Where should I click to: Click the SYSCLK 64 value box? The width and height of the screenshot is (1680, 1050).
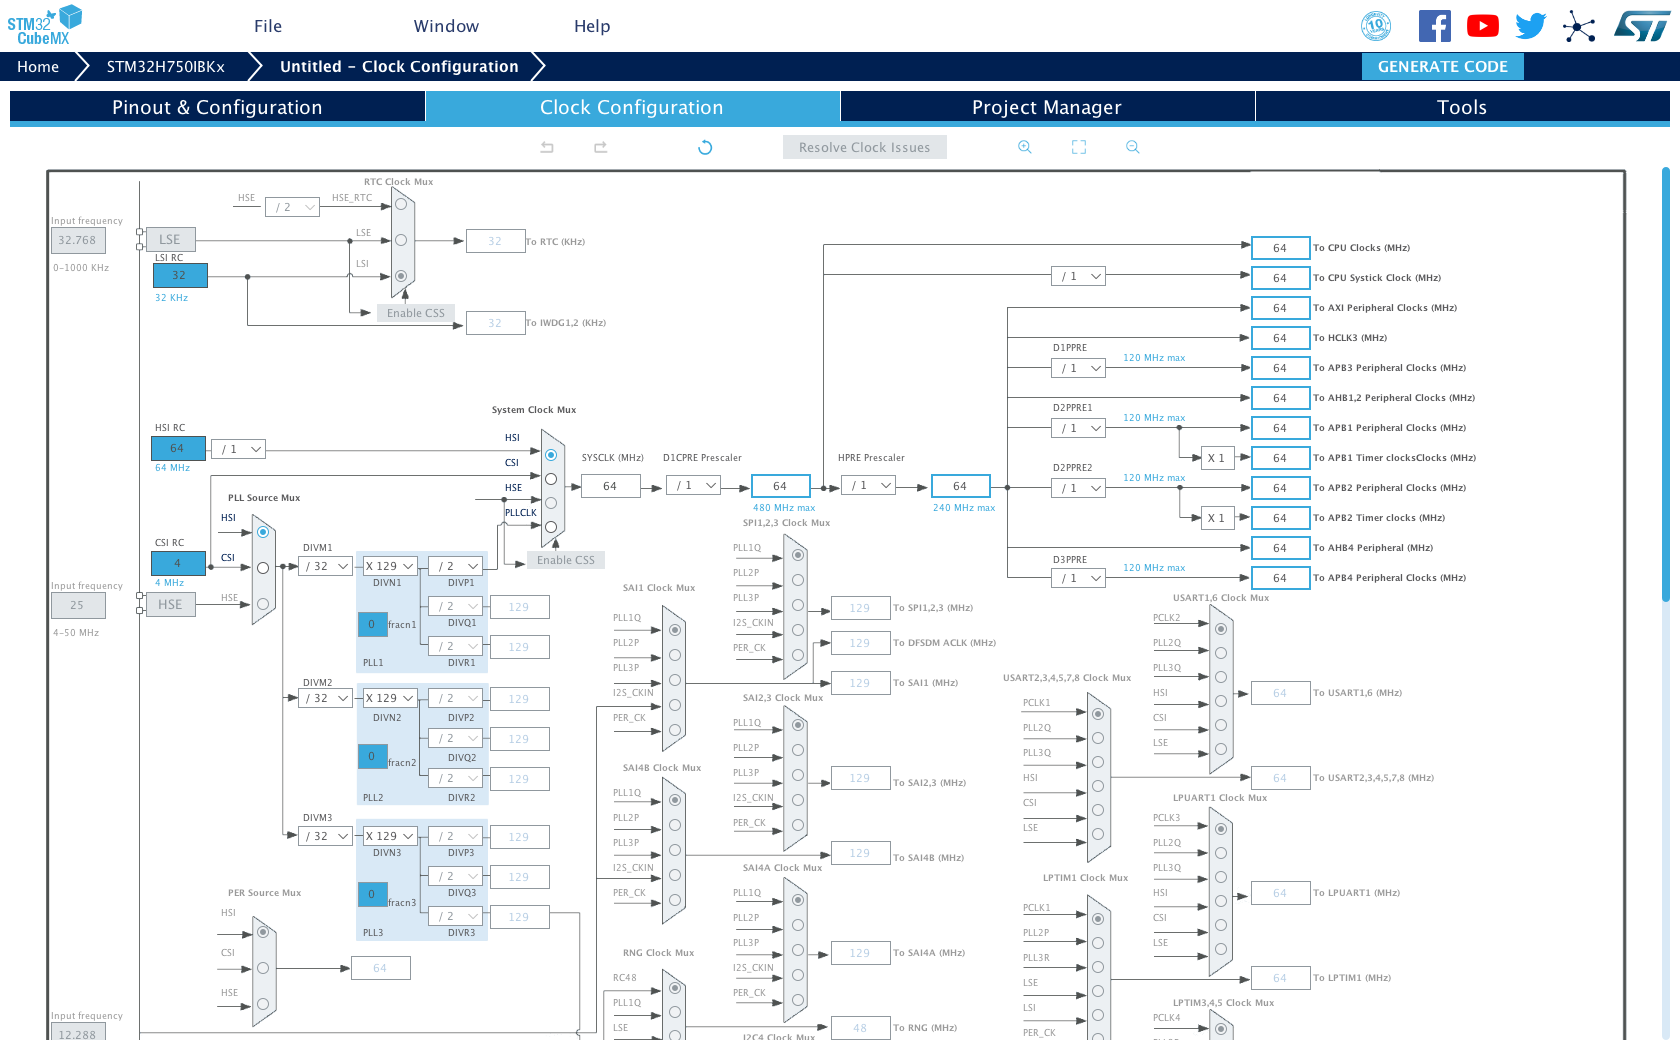[x=611, y=486]
